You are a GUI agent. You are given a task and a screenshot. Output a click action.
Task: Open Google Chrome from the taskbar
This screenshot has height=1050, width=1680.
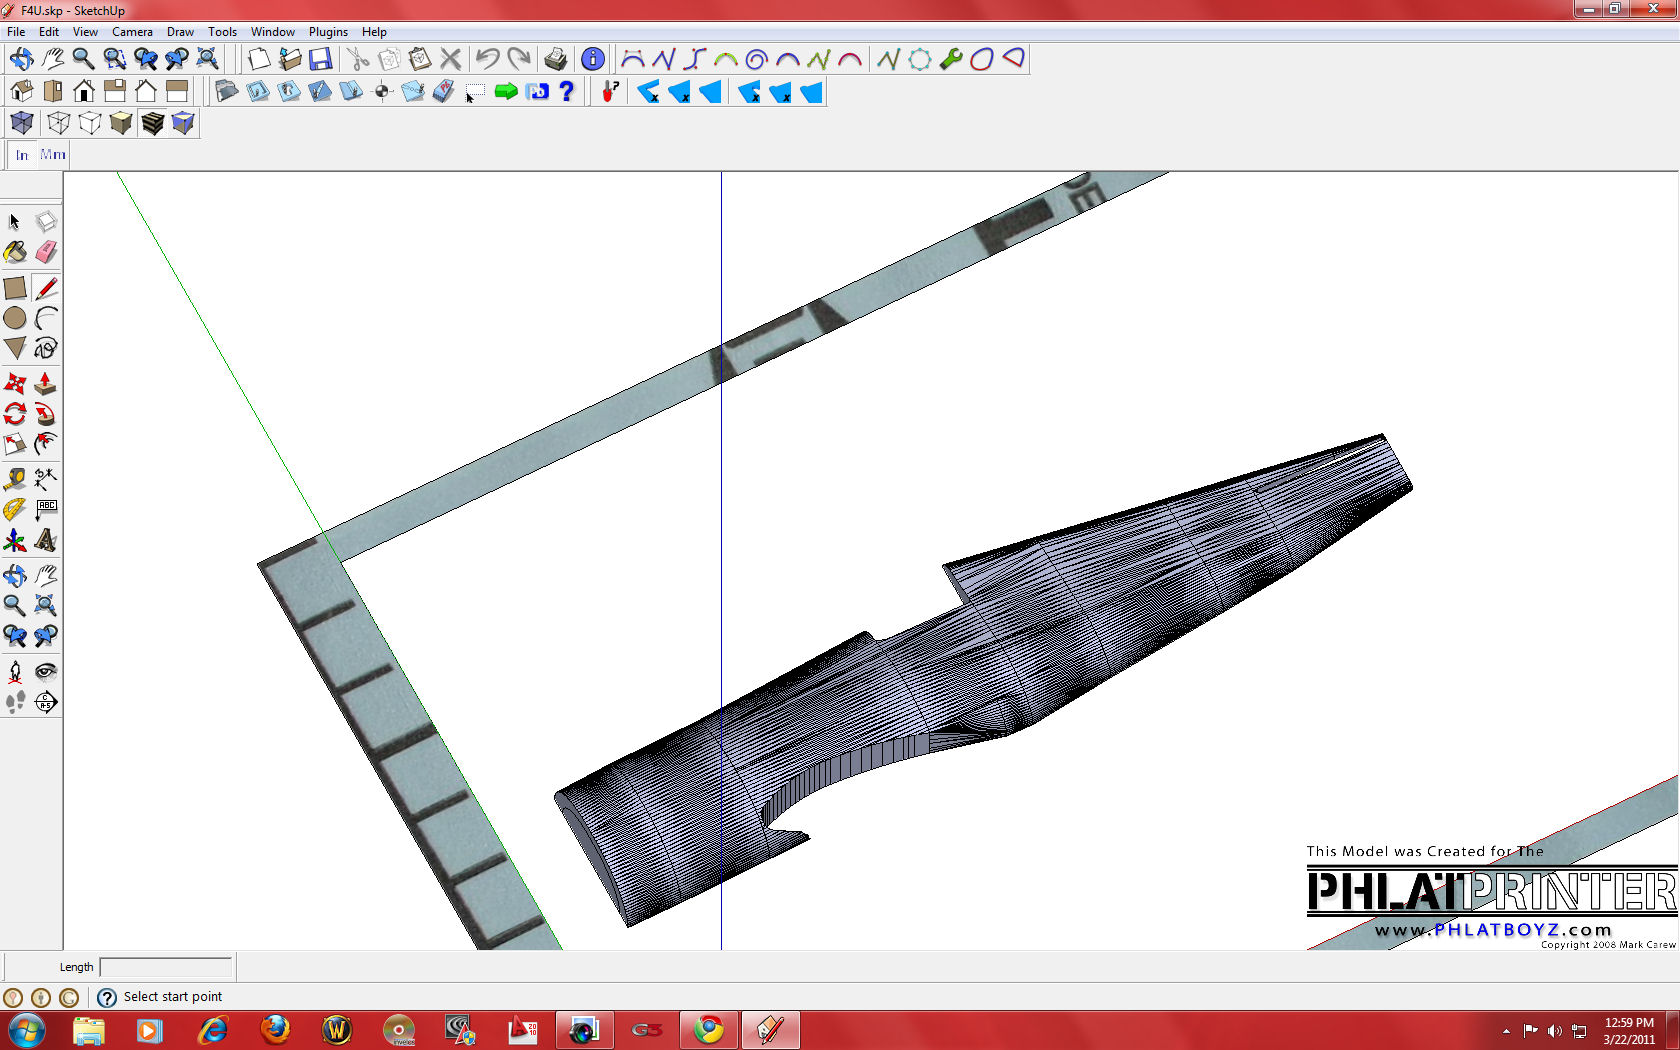pos(709,1029)
